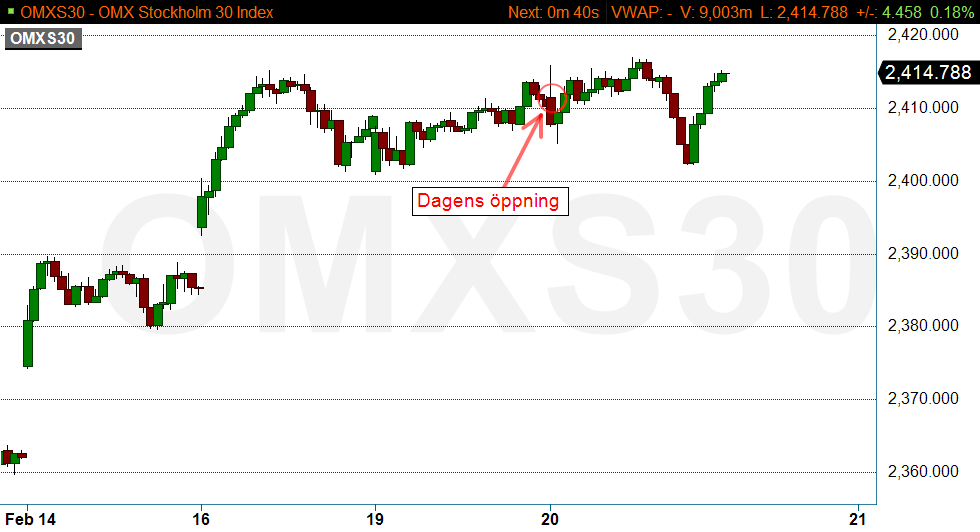Click the 2,360.000 price axis label

923,471
